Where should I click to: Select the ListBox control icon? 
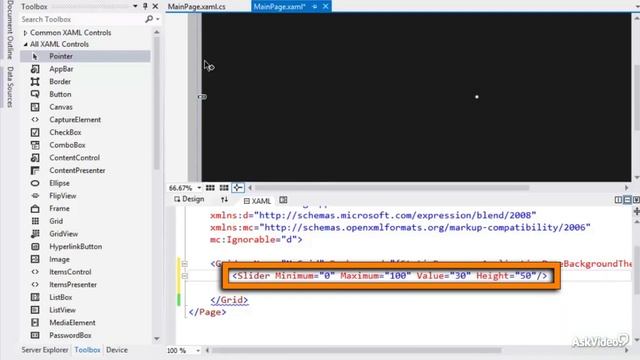(x=35, y=297)
